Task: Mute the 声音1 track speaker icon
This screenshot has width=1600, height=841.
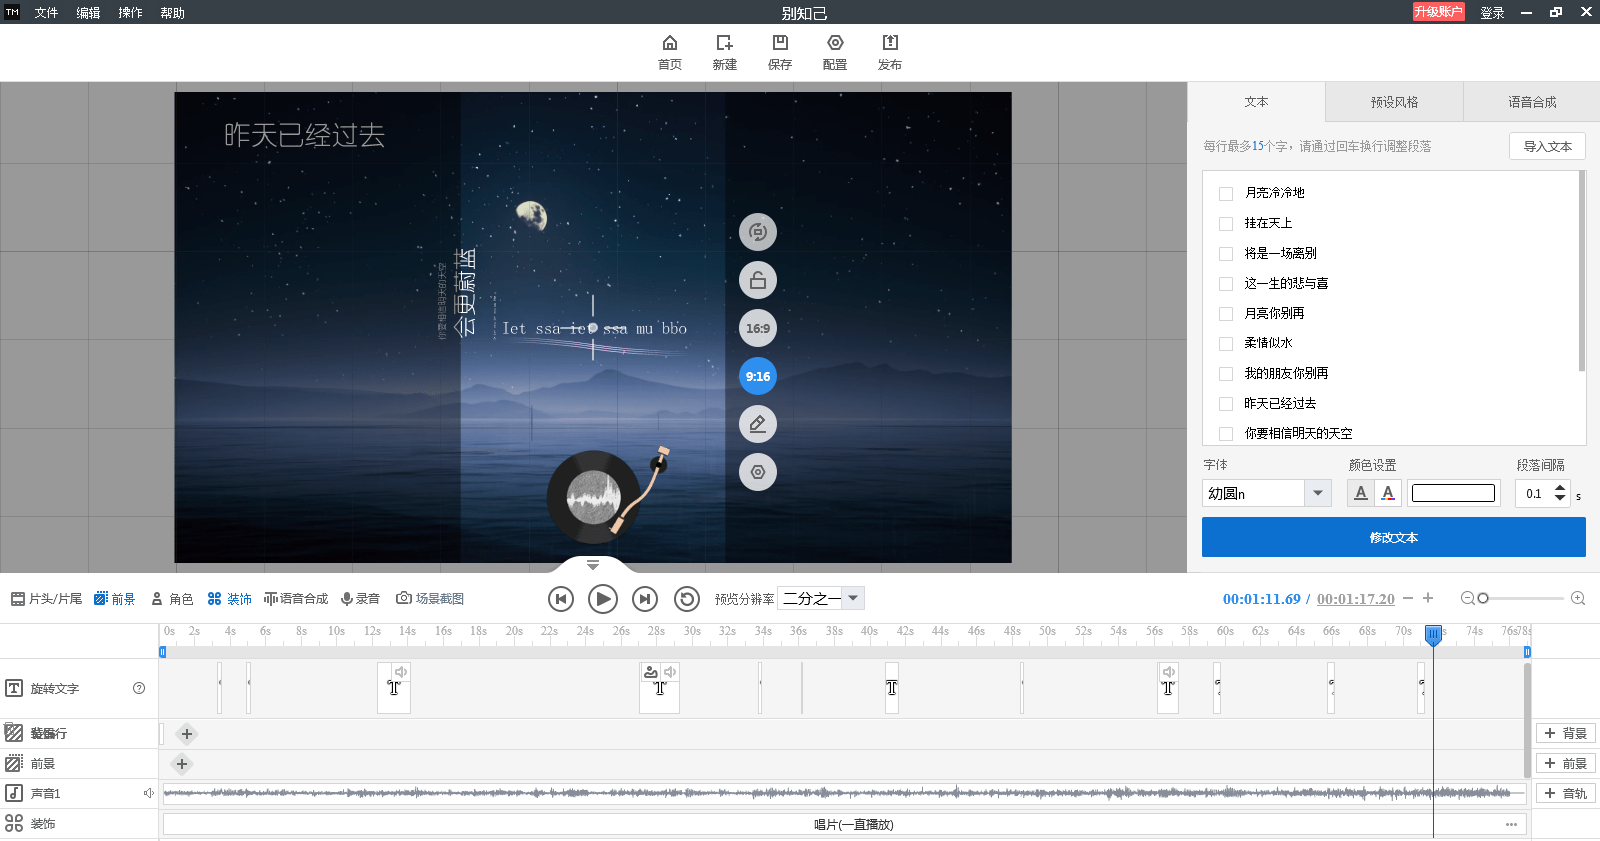Action: (x=148, y=793)
